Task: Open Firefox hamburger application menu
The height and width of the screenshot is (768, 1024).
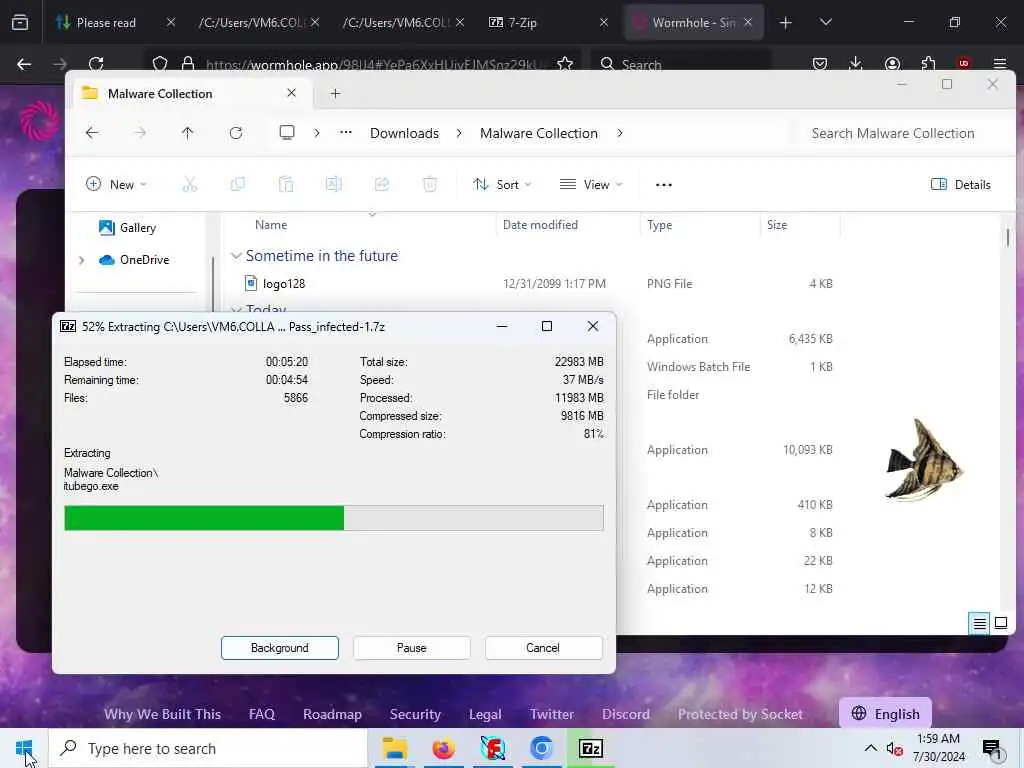Action: pos(1000,64)
